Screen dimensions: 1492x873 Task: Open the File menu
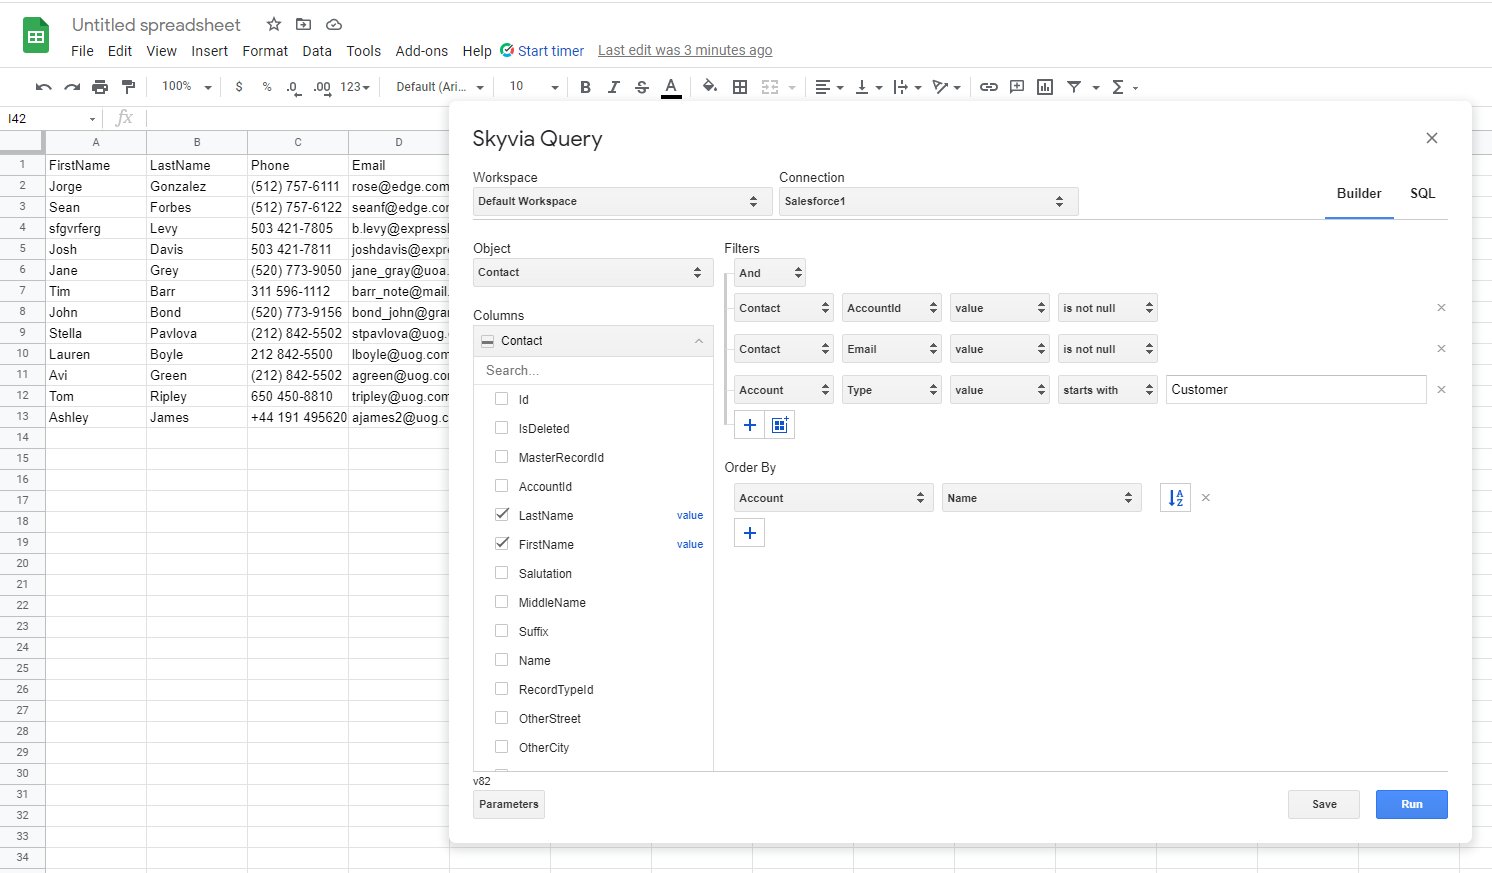coord(82,51)
